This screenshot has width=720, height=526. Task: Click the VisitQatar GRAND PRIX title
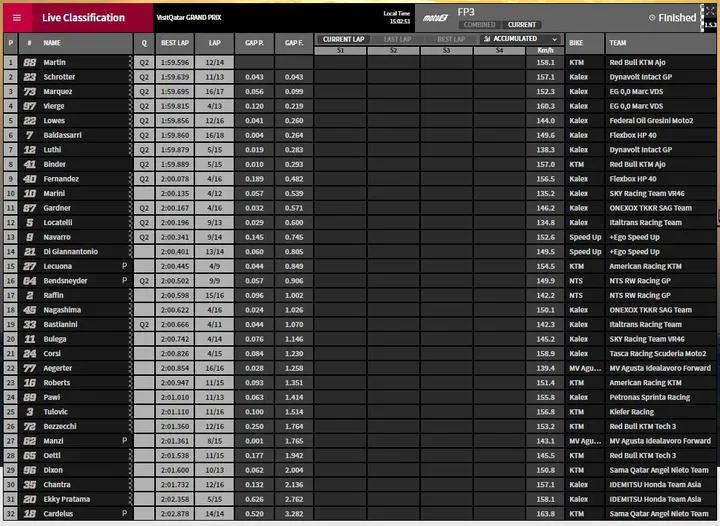coord(189,18)
